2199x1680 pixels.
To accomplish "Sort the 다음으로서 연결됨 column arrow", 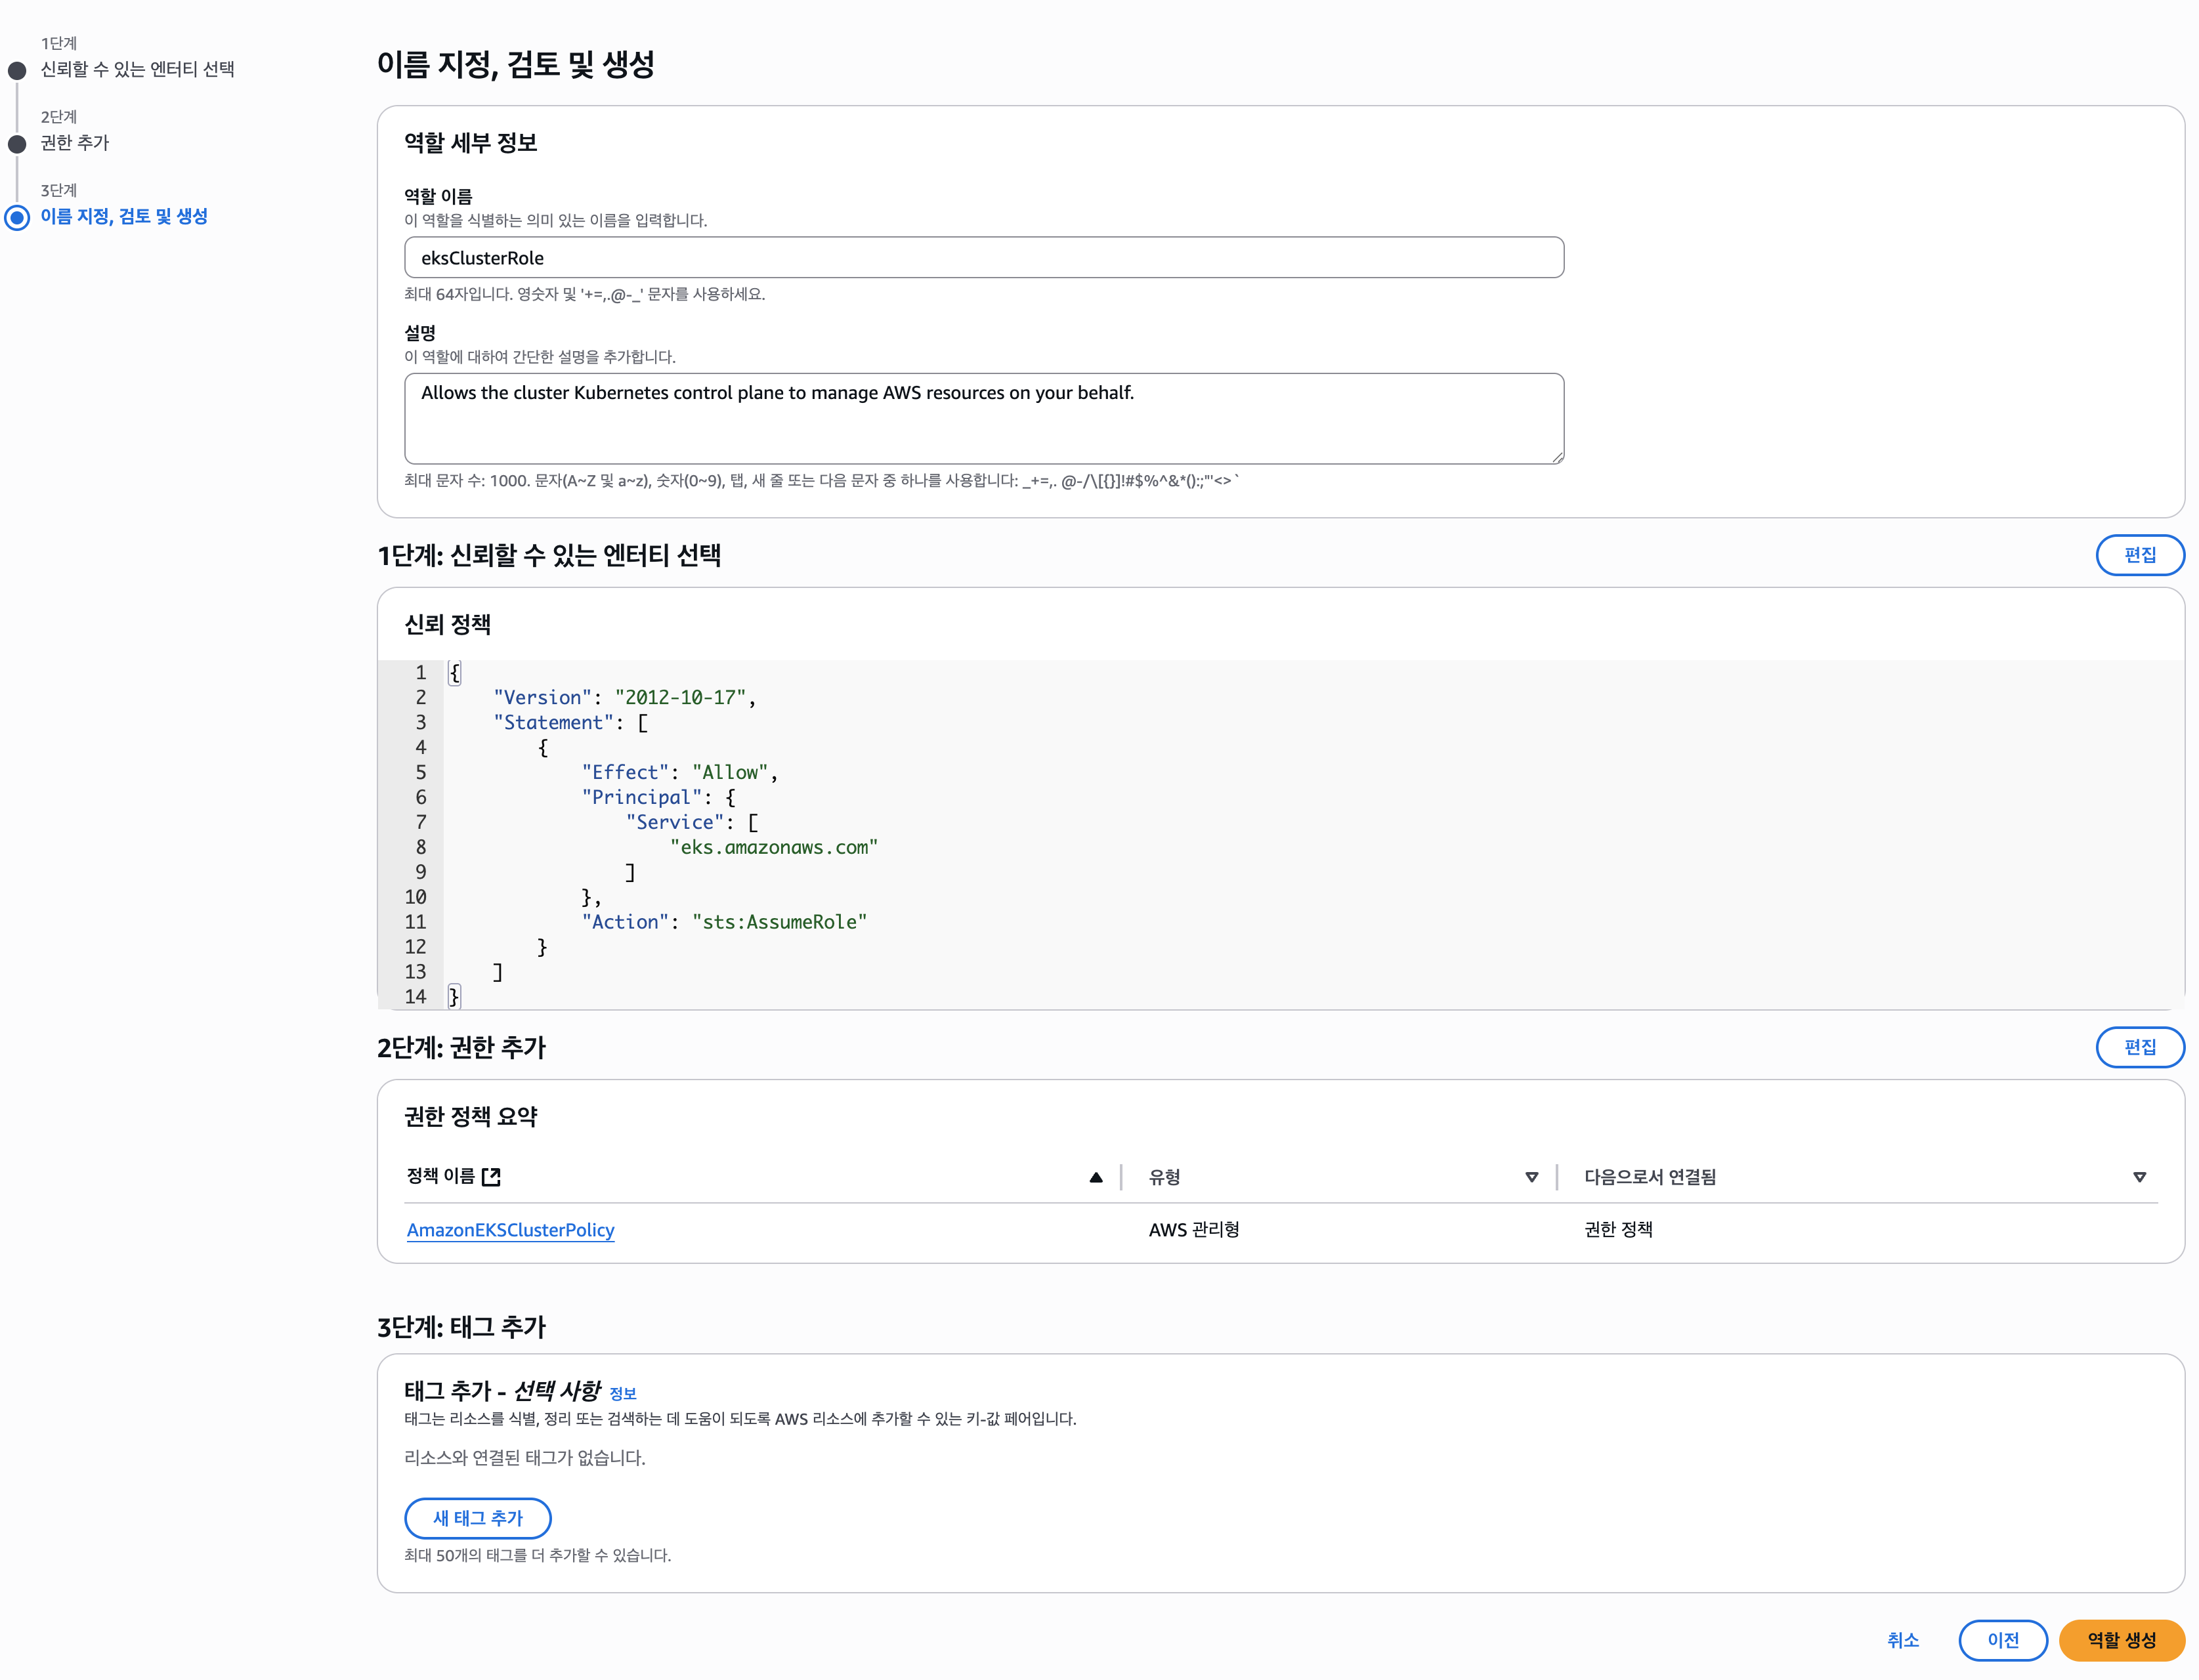I will click(2139, 1178).
